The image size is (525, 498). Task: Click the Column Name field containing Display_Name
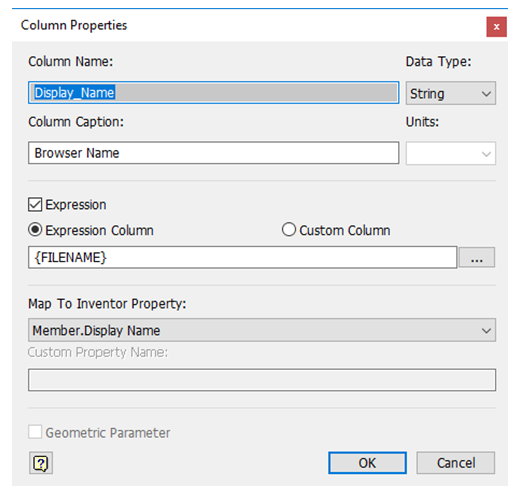214,92
